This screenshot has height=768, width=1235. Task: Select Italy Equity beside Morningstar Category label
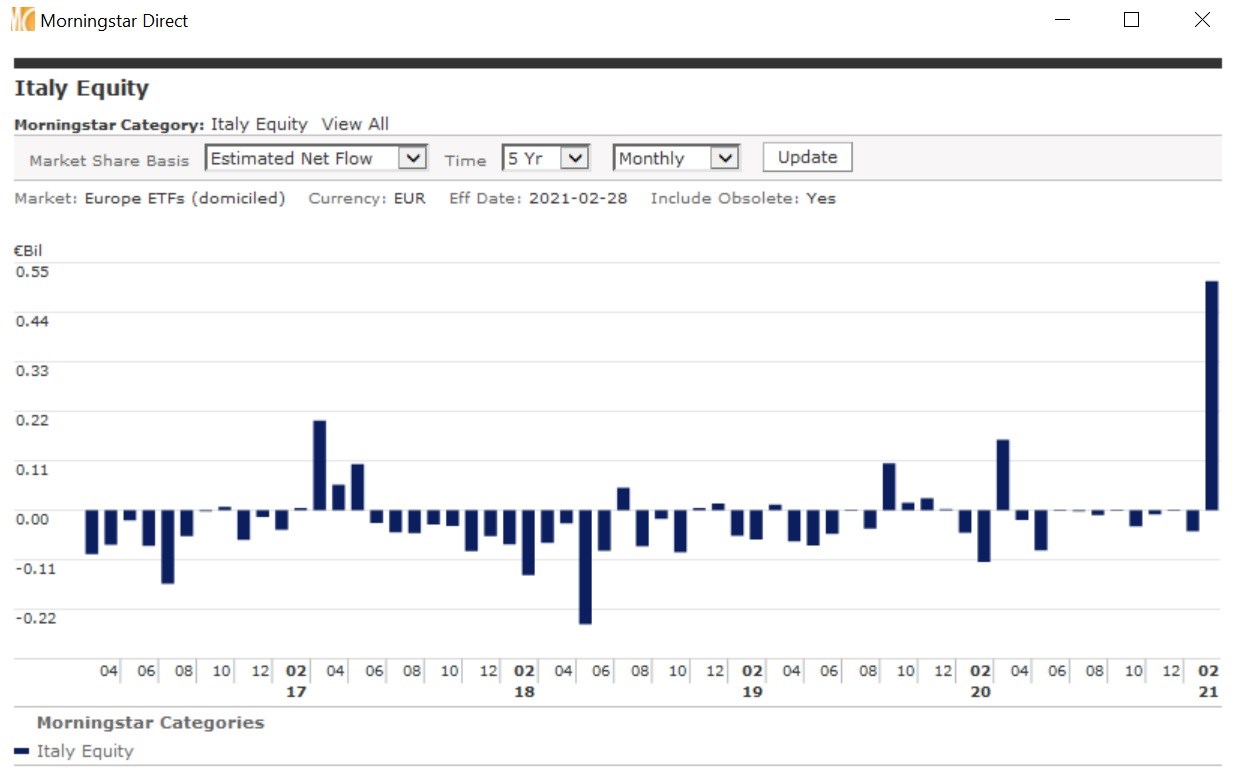click(259, 124)
